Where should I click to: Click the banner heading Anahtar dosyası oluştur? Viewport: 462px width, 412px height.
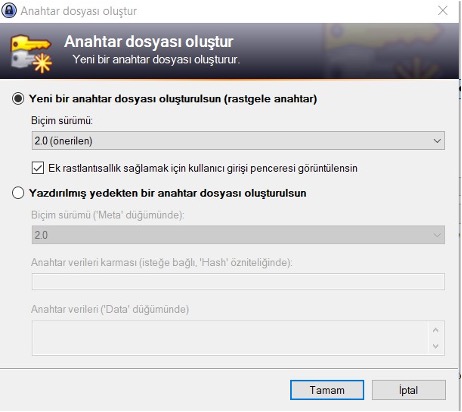point(149,42)
